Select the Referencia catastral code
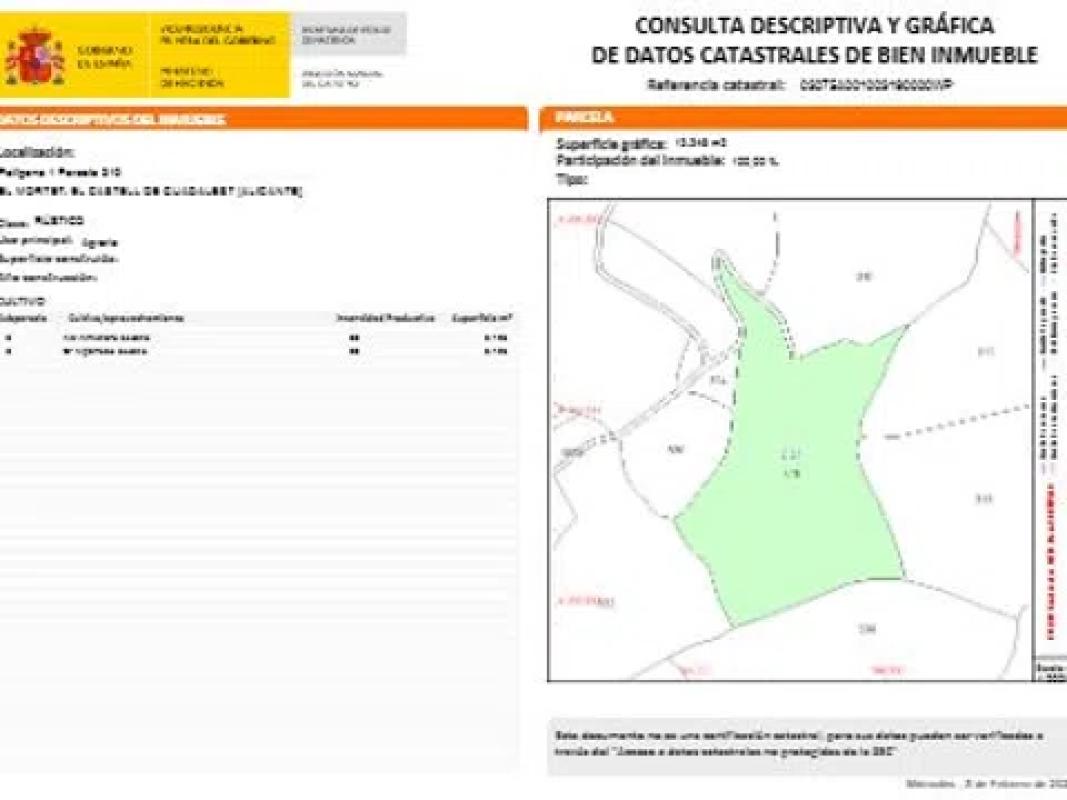Image resolution: width=1067 pixels, height=800 pixels. 877,86
